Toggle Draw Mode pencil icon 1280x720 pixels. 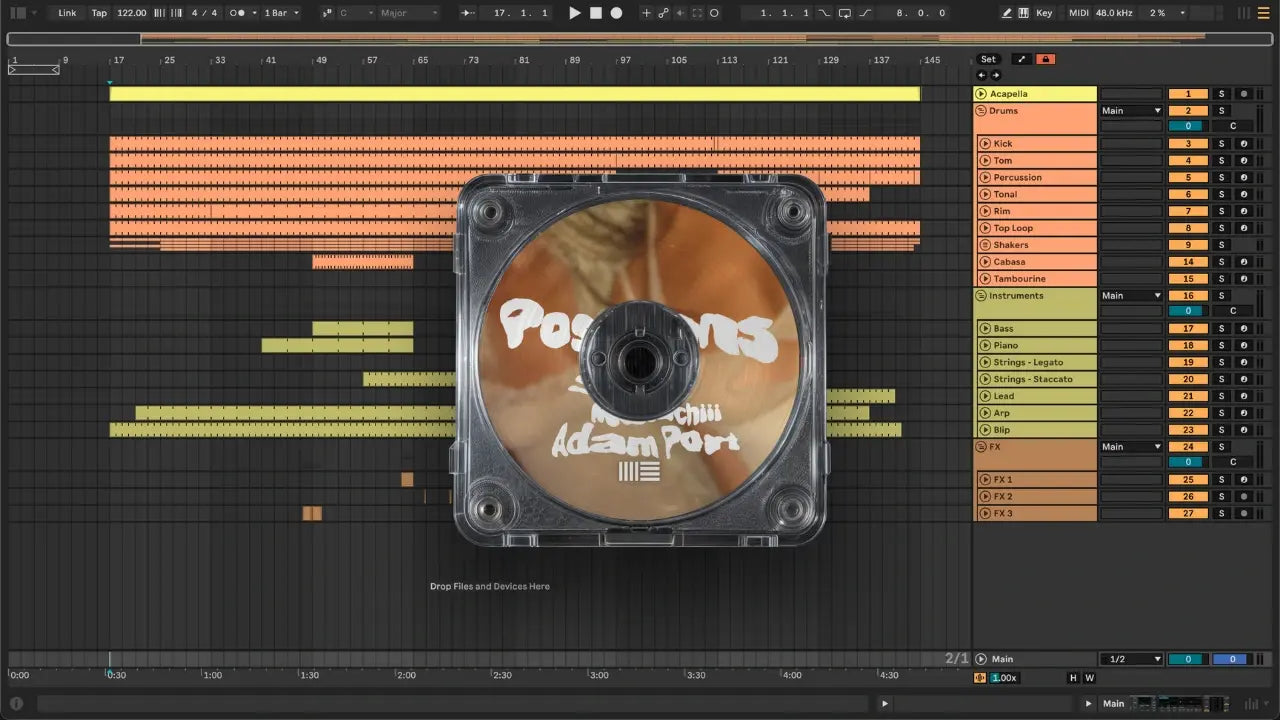click(1006, 13)
